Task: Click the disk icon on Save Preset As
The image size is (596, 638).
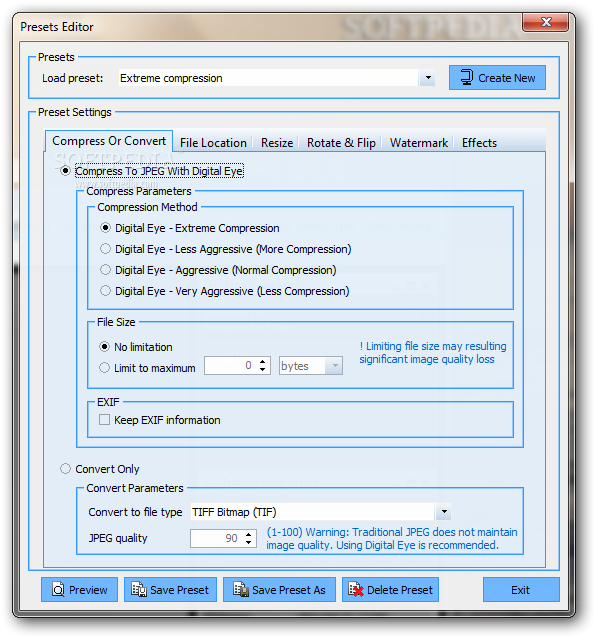Action: point(240,590)
